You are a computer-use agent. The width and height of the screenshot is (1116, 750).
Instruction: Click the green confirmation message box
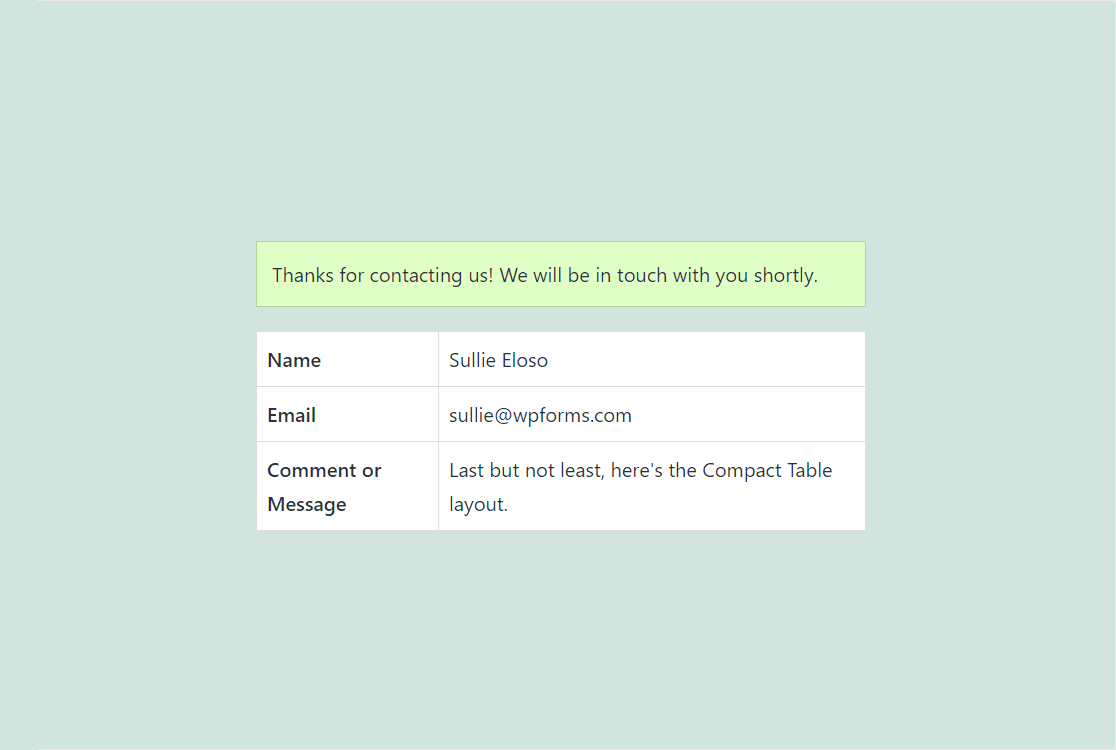click(x=561, y=274)
